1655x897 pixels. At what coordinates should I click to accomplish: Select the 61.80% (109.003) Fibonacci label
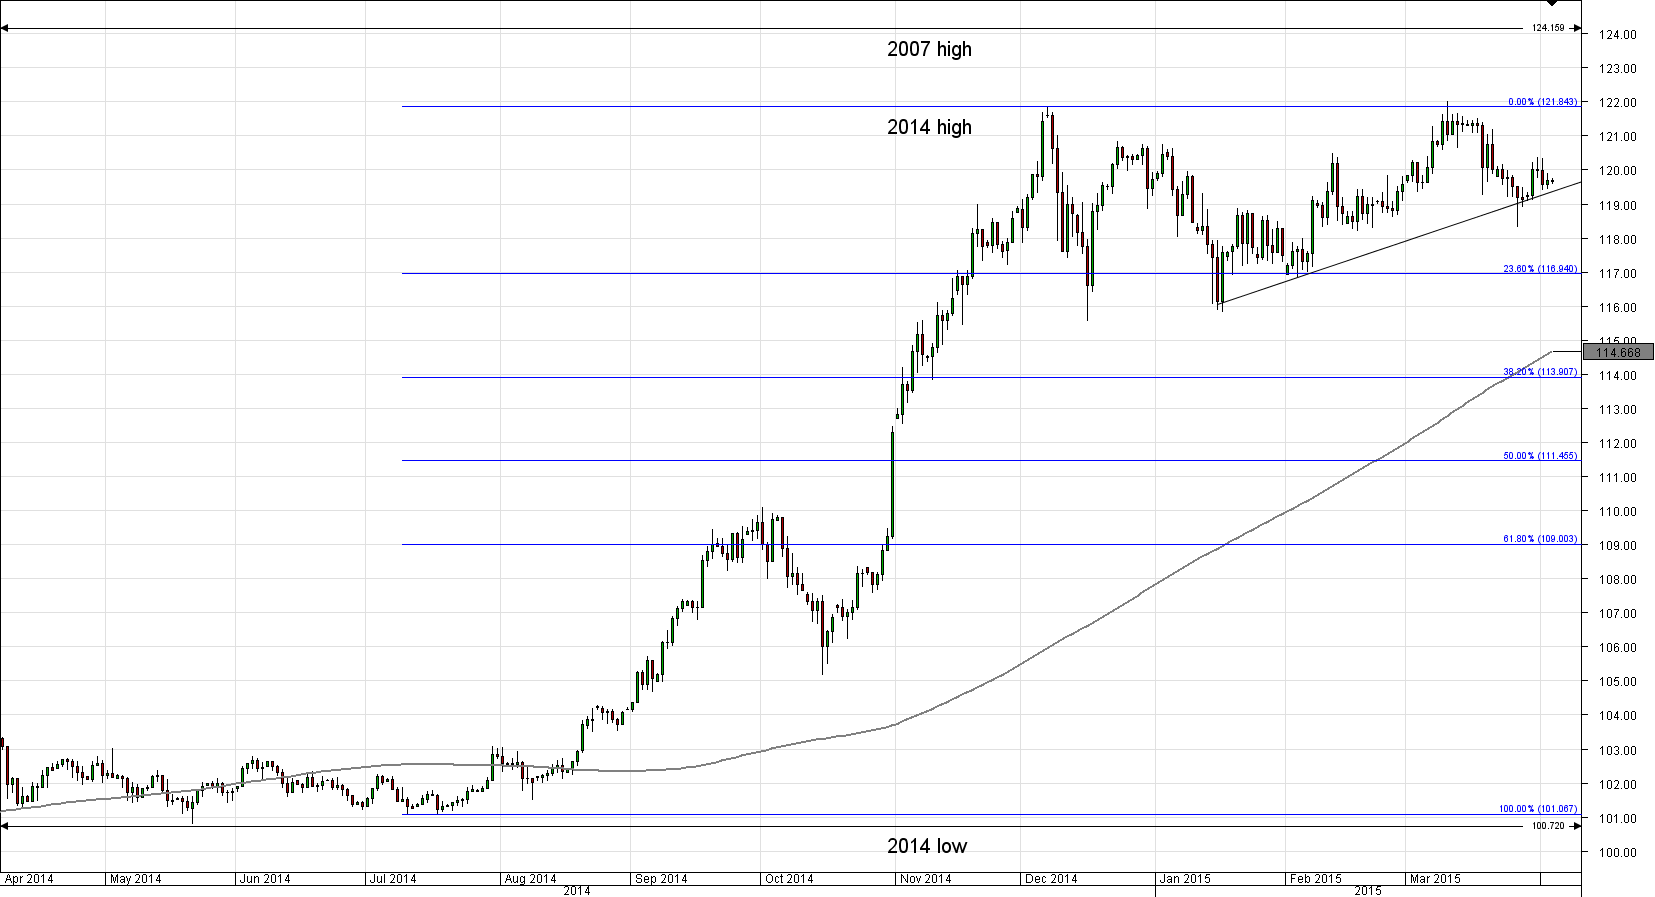[1540, 539]
